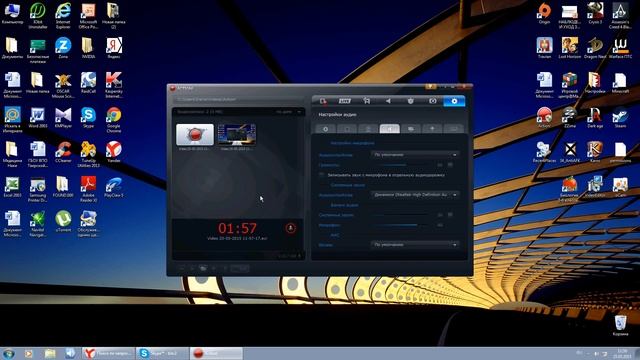
Task: Open the shield-shaped tab in Action's toolbar
Action: pos(411,101)
